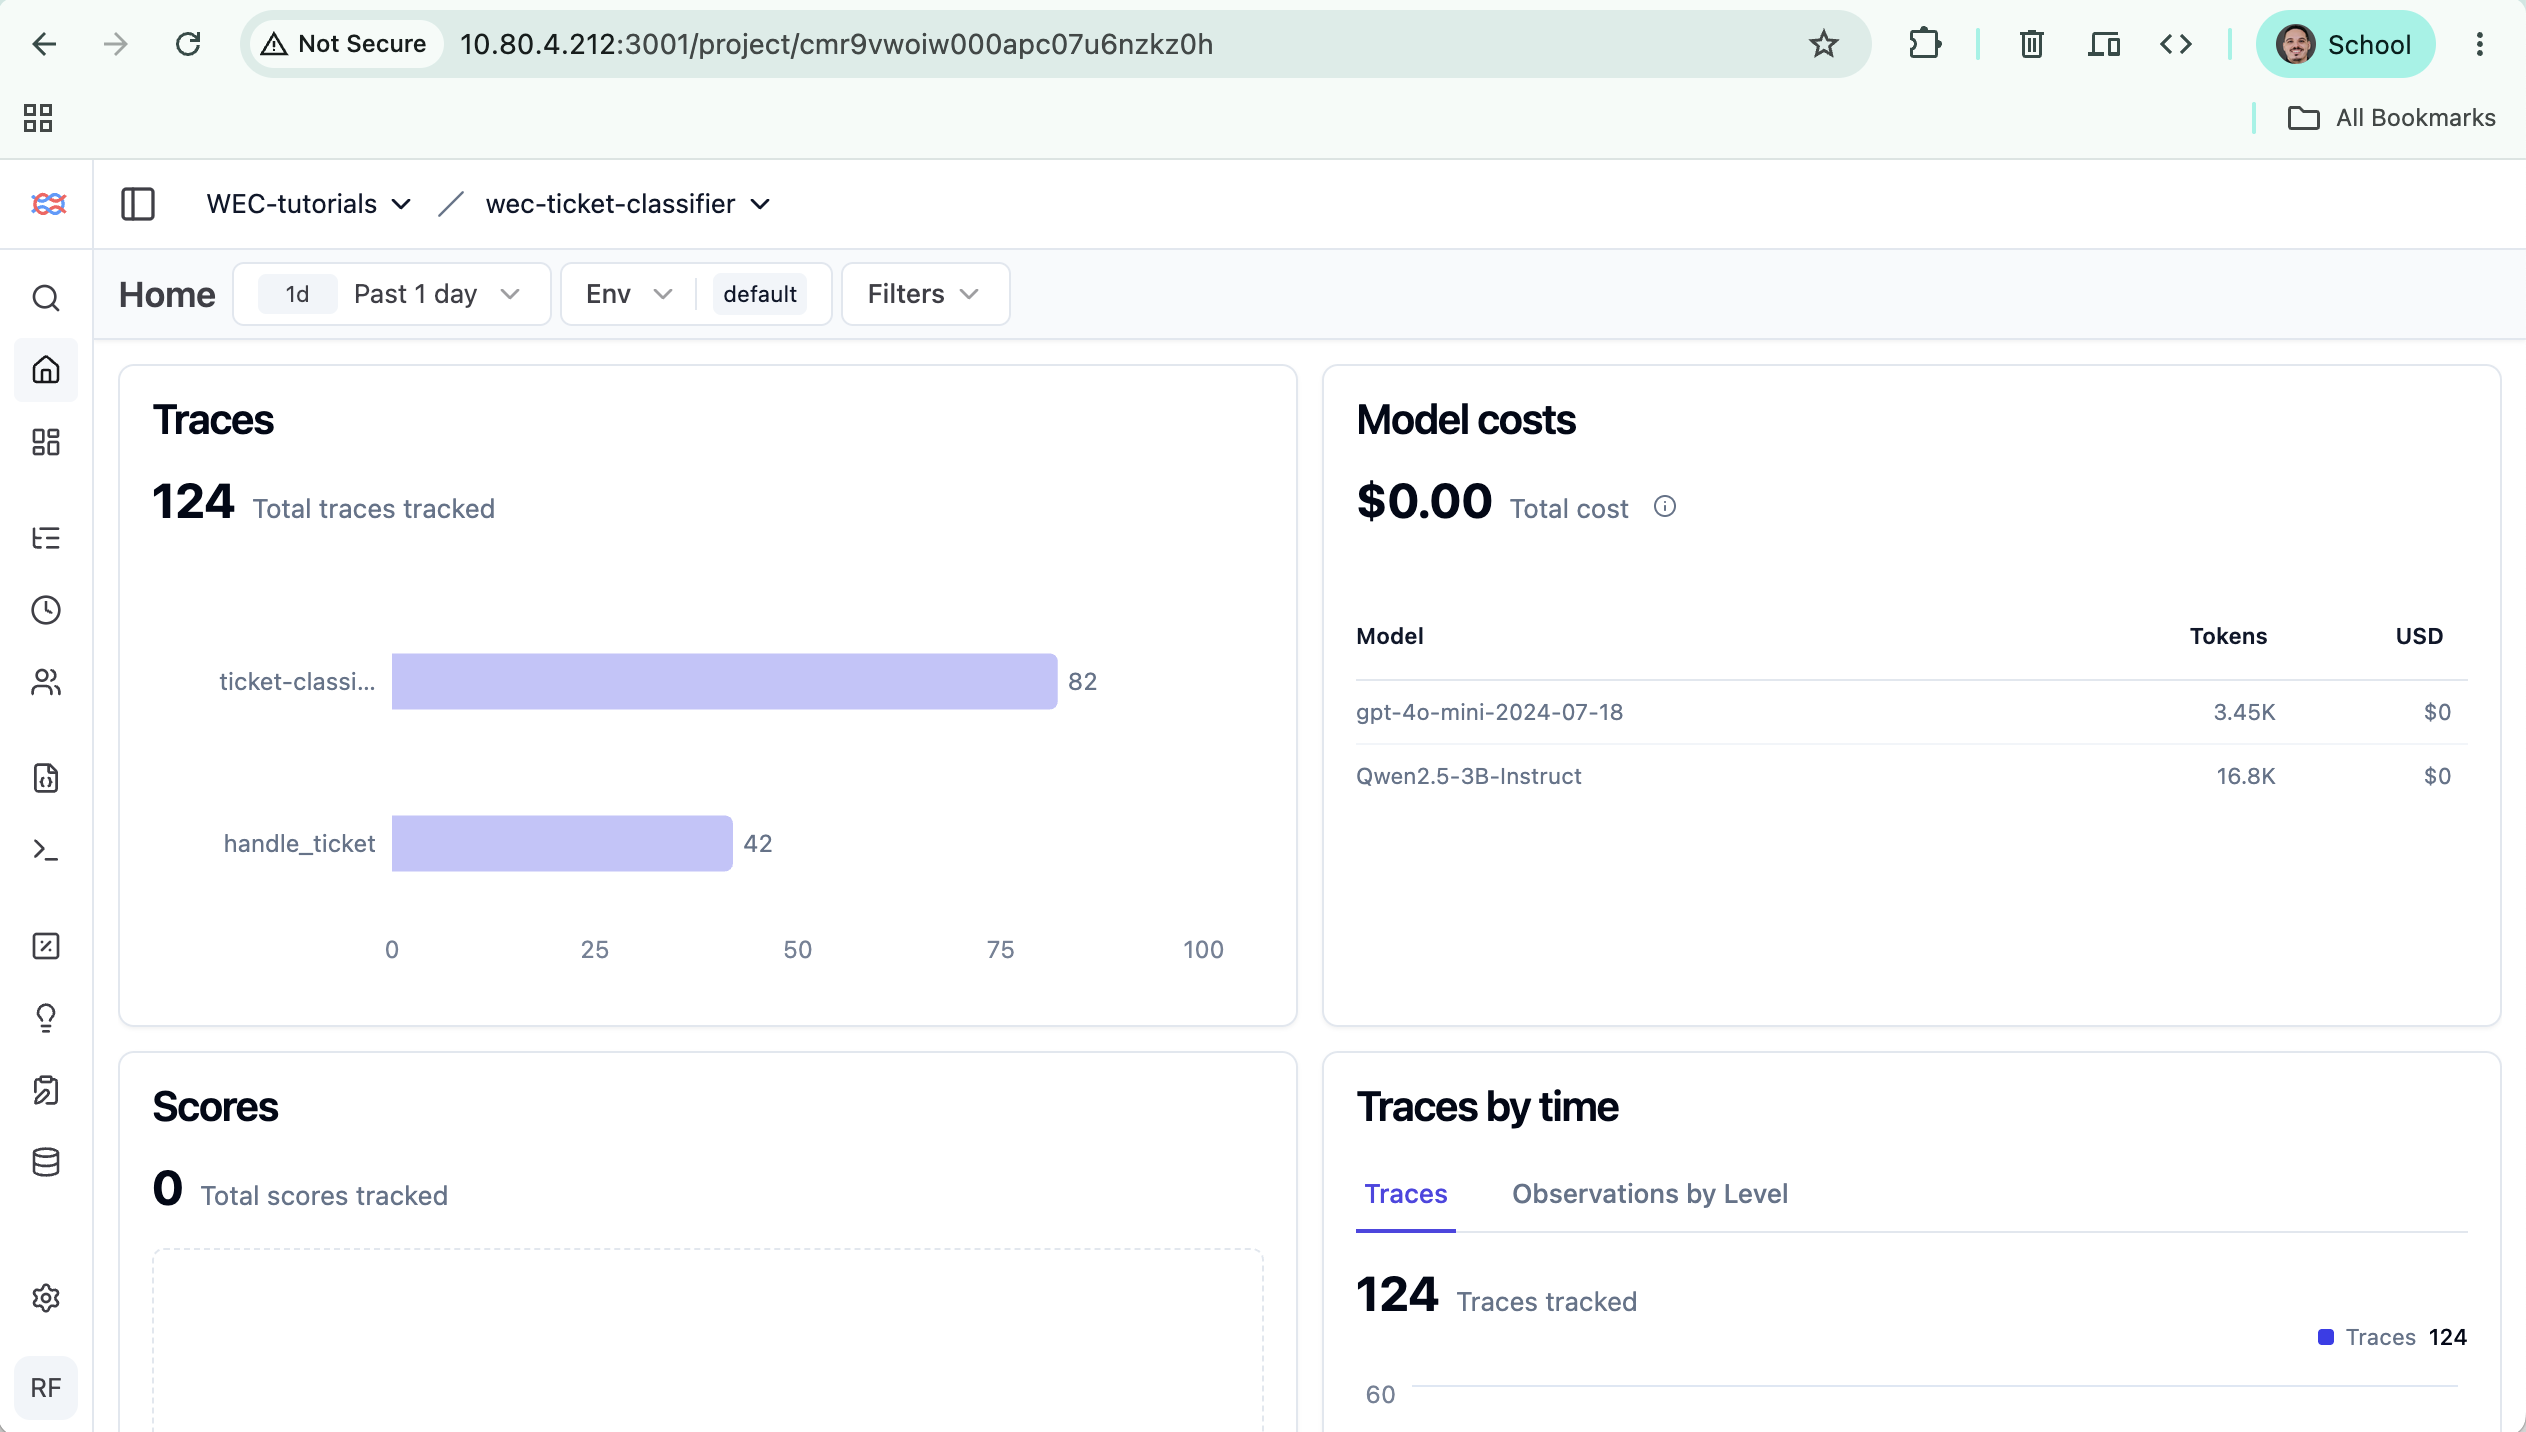The height and width of the screenshot is (1432, 2526).
Task: Open Datasets database icon in sidebar
Action: (x=46, y=1162)
